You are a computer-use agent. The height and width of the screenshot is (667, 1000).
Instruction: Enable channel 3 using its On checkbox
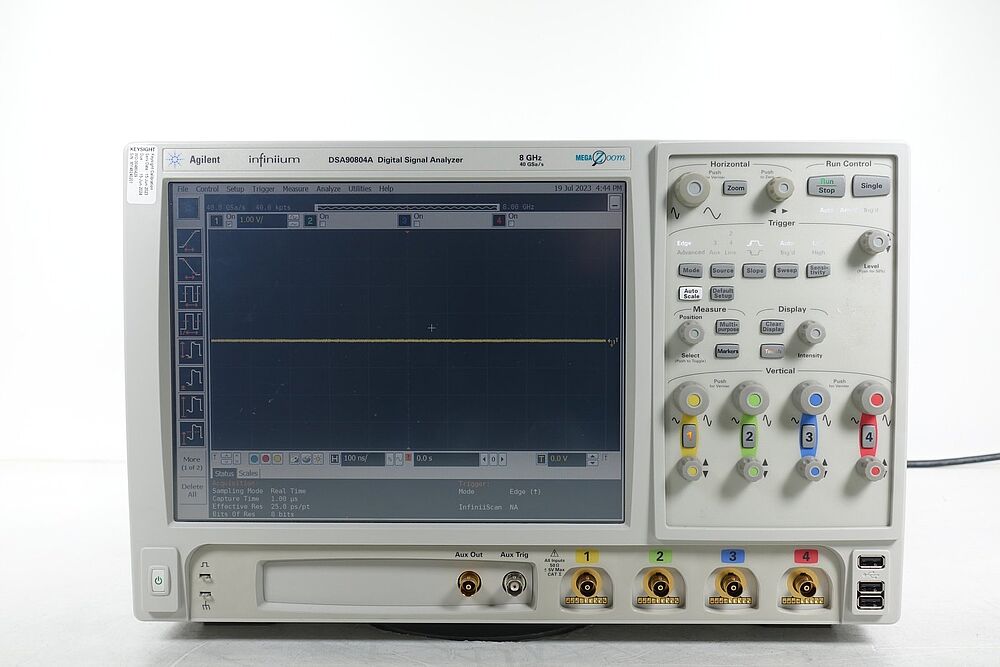pos(415,224)
